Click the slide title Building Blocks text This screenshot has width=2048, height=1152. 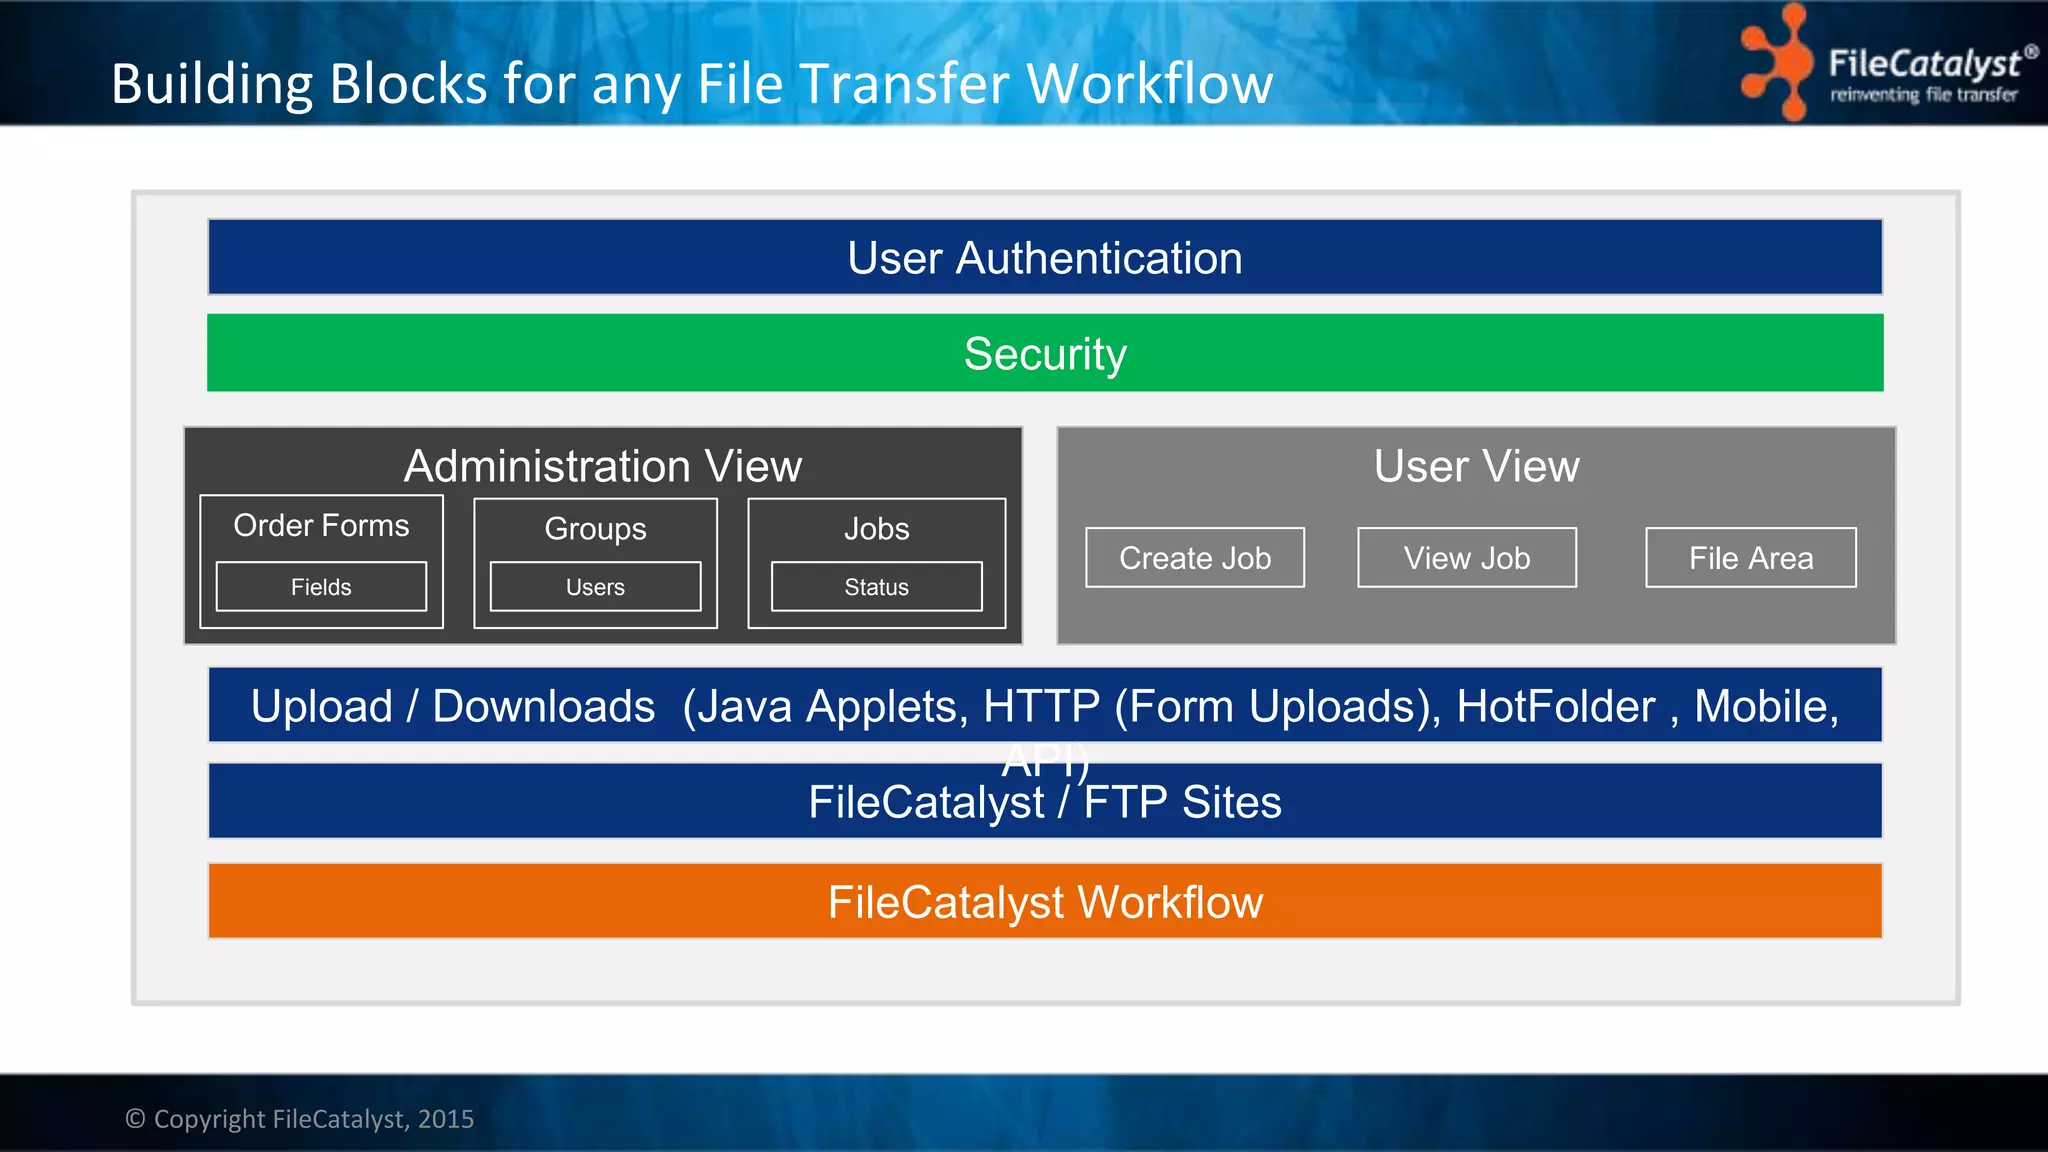[x=692, y=84]
